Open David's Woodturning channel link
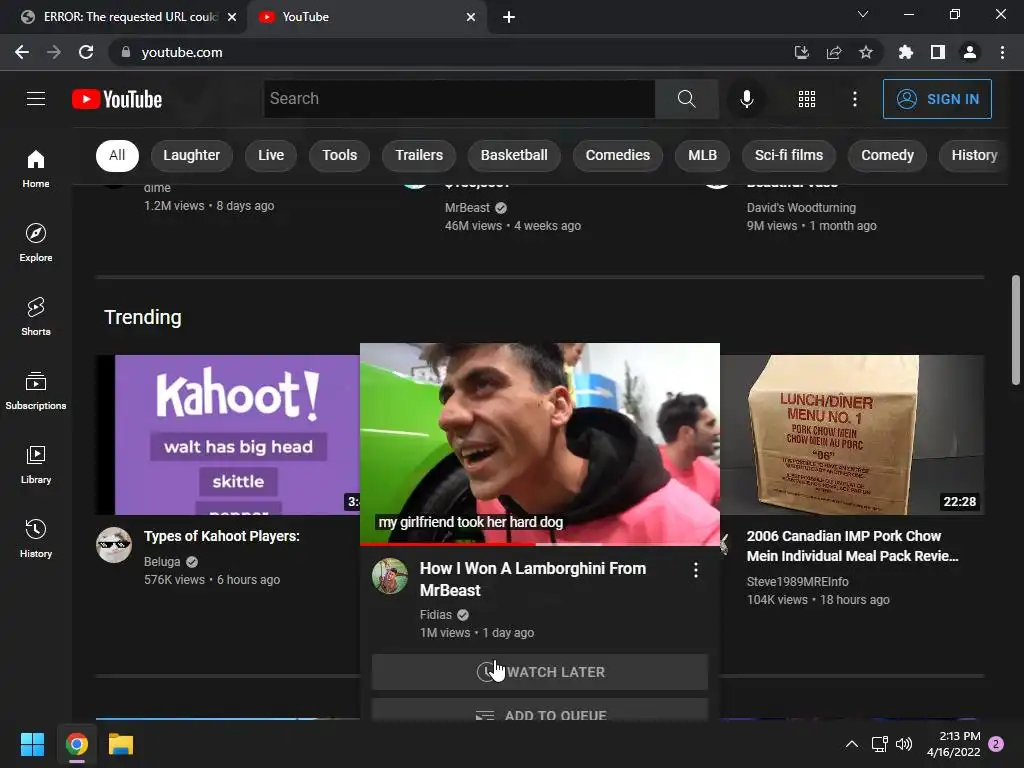Image resolution: width=1024 pixels, height=768 pixels. [x=801, y=208]
